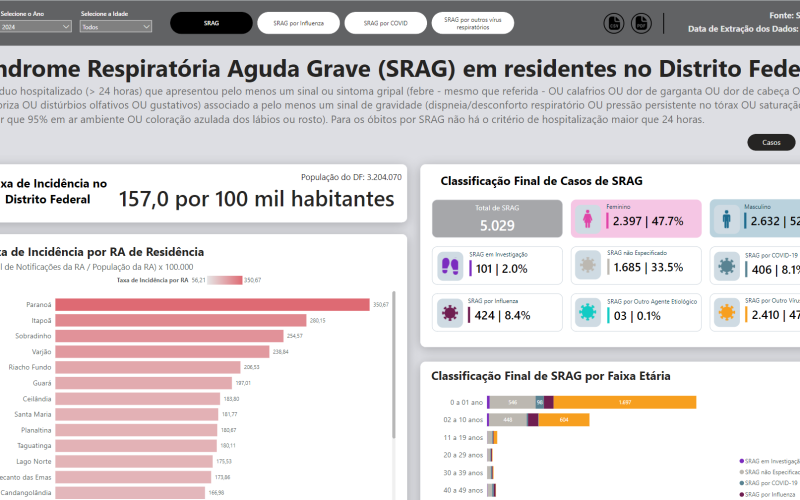Open SRAG por outros vírus respiratórios tab
This screenshot has width=800, height=500.
point(473,23)
